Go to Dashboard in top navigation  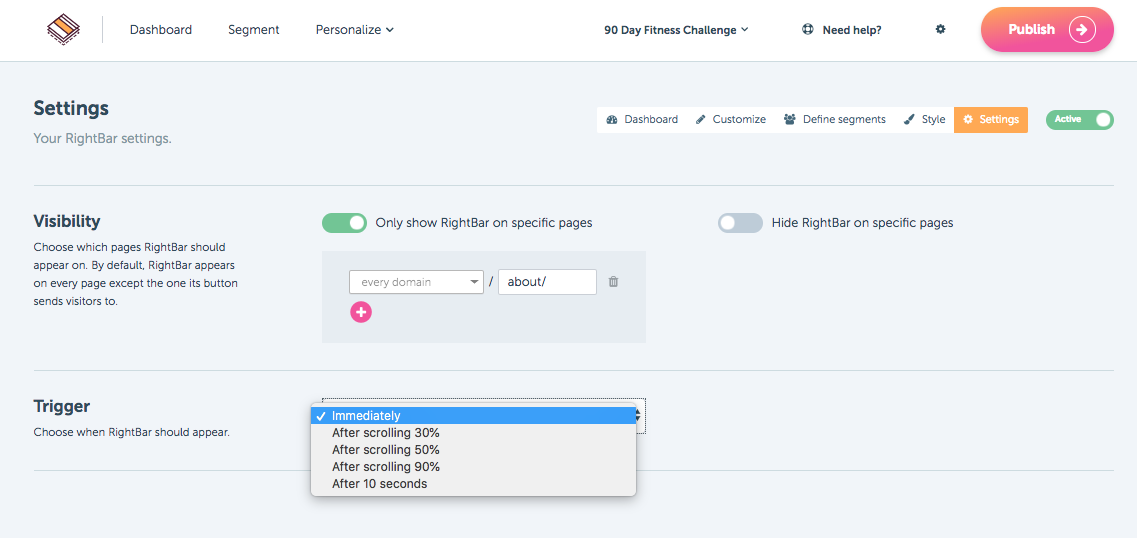point(160,30)
